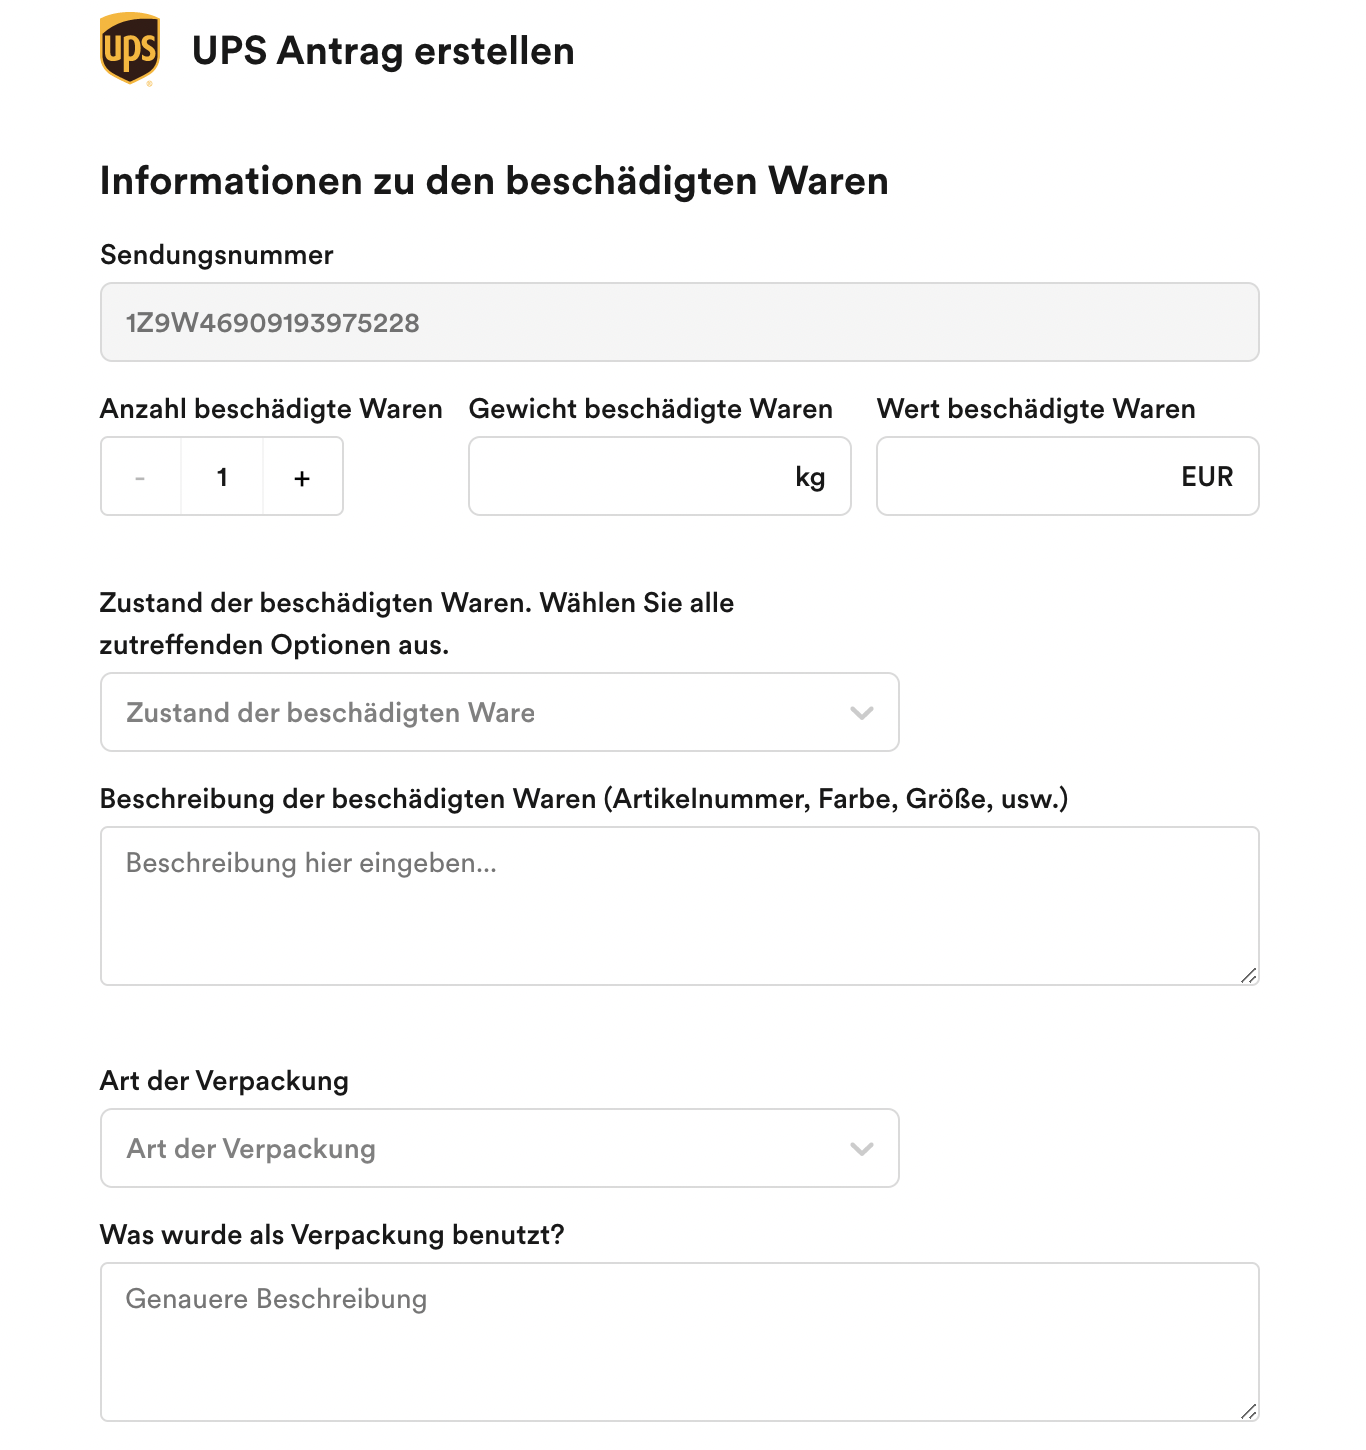Click the Anzahl beschädigte Waren label

[271, 409]
